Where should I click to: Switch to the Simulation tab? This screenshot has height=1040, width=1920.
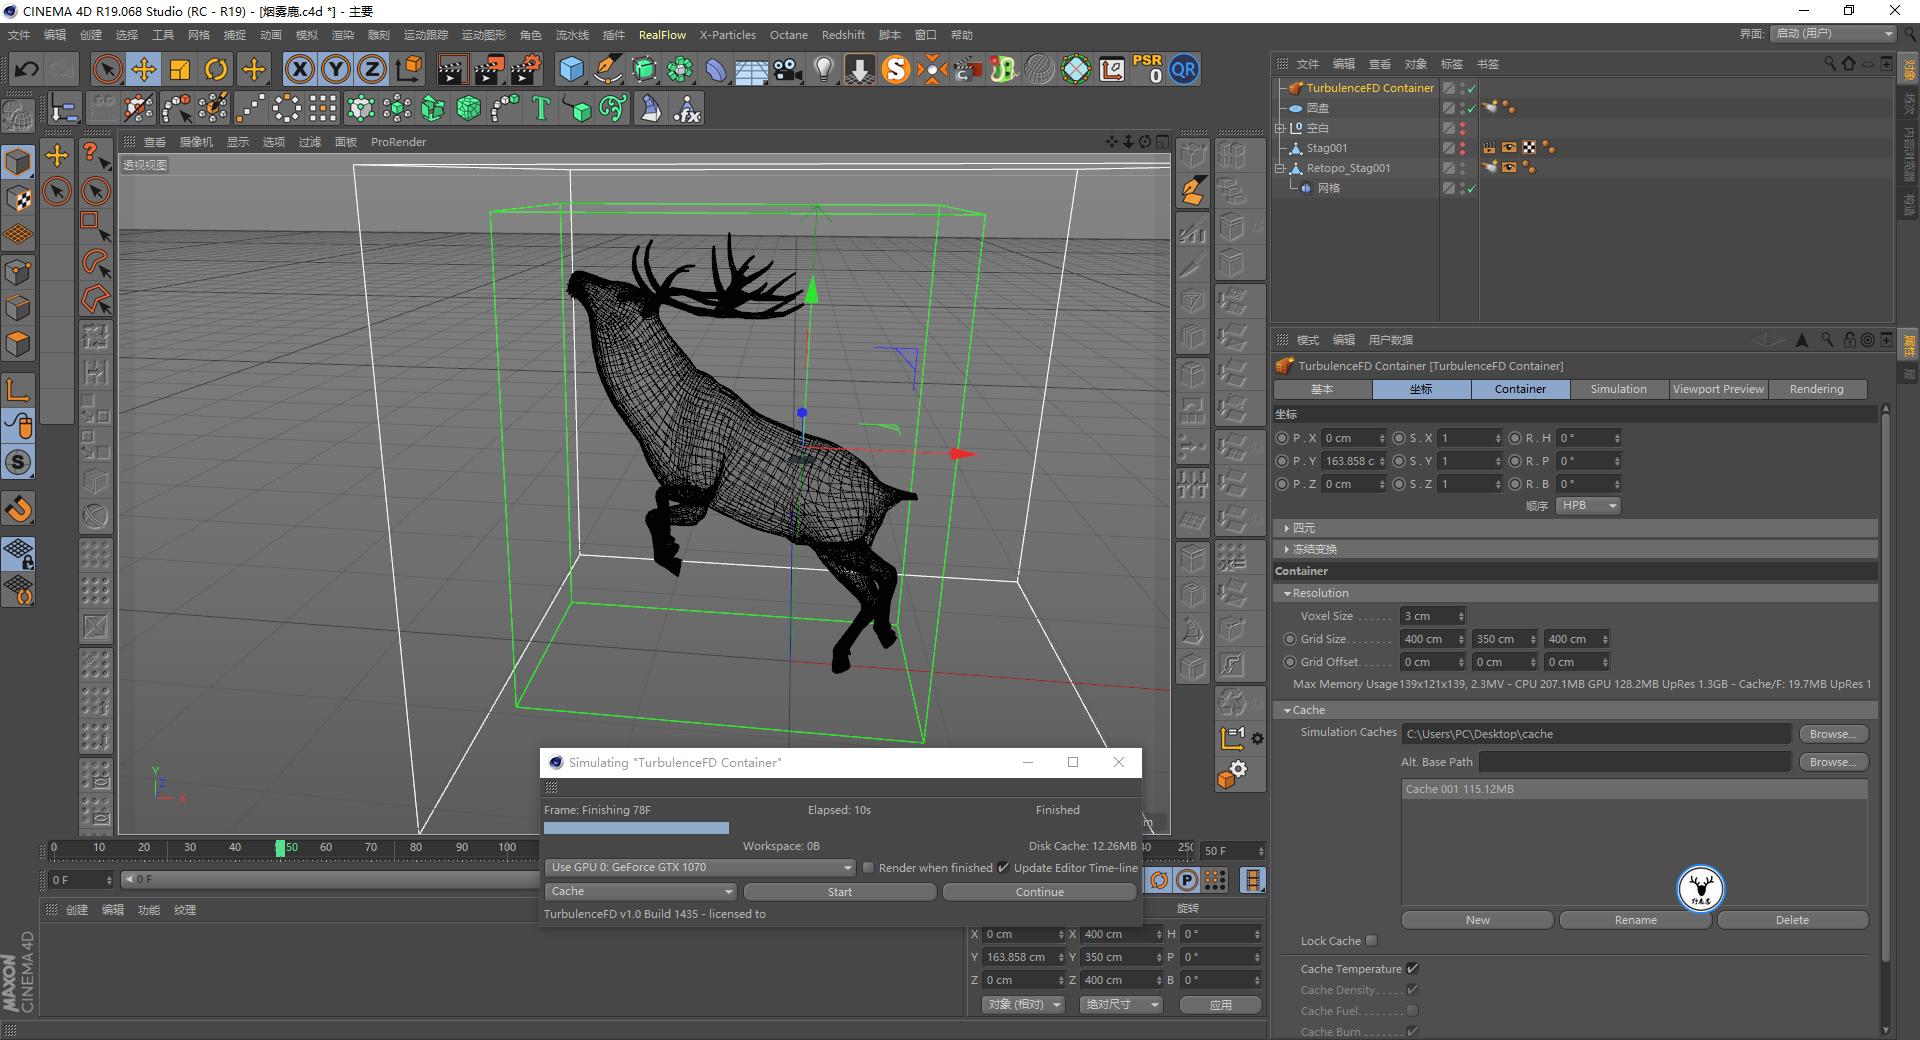(x=1617, y=389)
